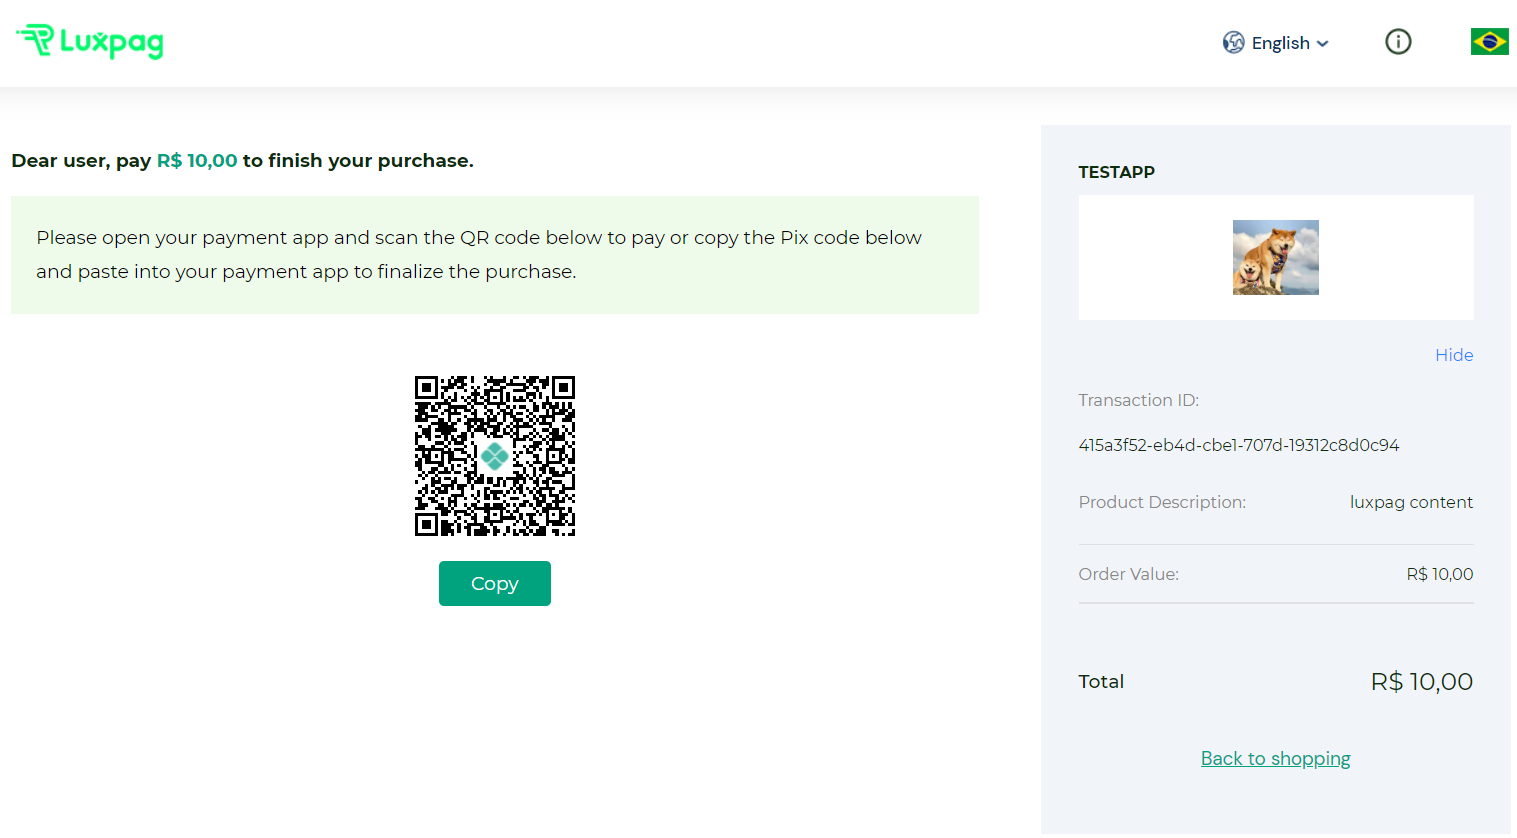Click the Pix logo inside the QR code

494,456
